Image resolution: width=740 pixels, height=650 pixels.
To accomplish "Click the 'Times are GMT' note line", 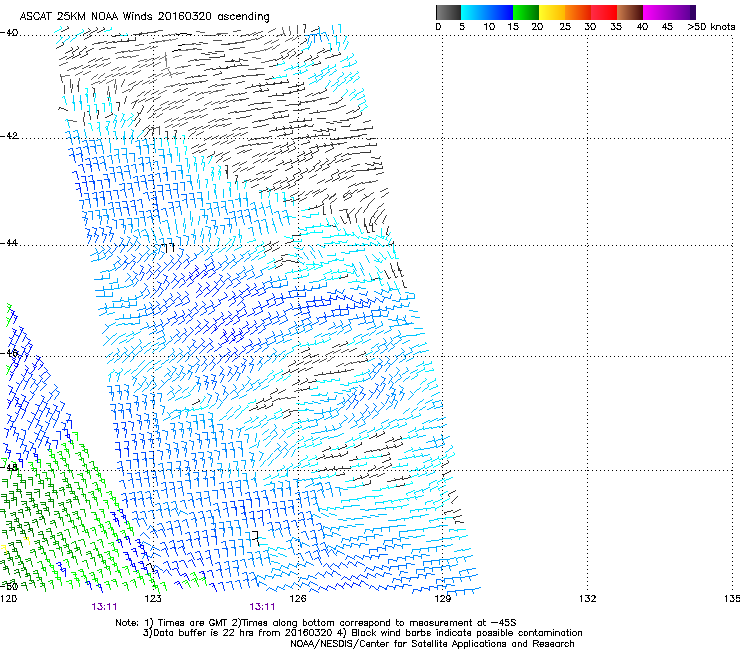I will point(316,623).
